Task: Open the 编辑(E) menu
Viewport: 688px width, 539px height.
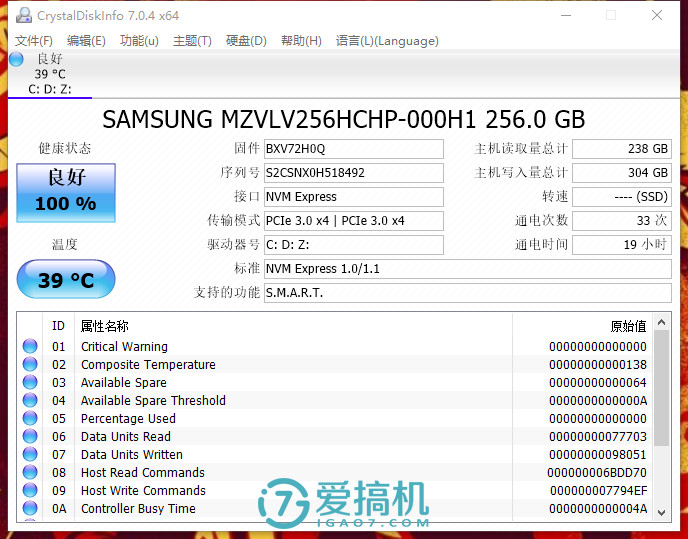Action: pos(86,41)
